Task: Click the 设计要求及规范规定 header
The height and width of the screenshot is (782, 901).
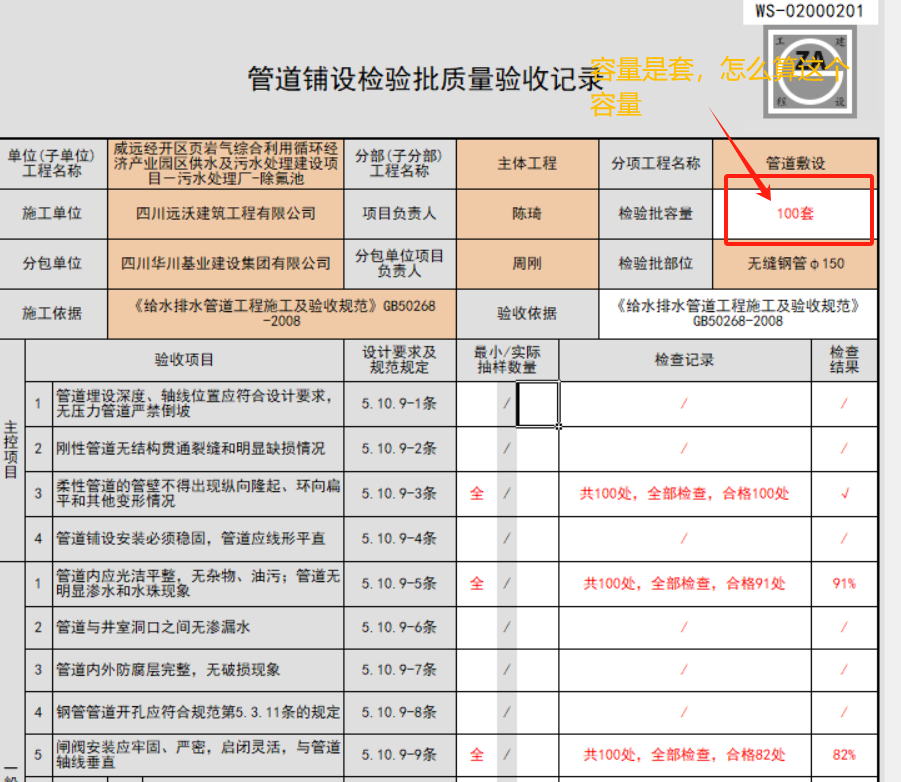Action: pyautogui.click(x=399, y=360)
